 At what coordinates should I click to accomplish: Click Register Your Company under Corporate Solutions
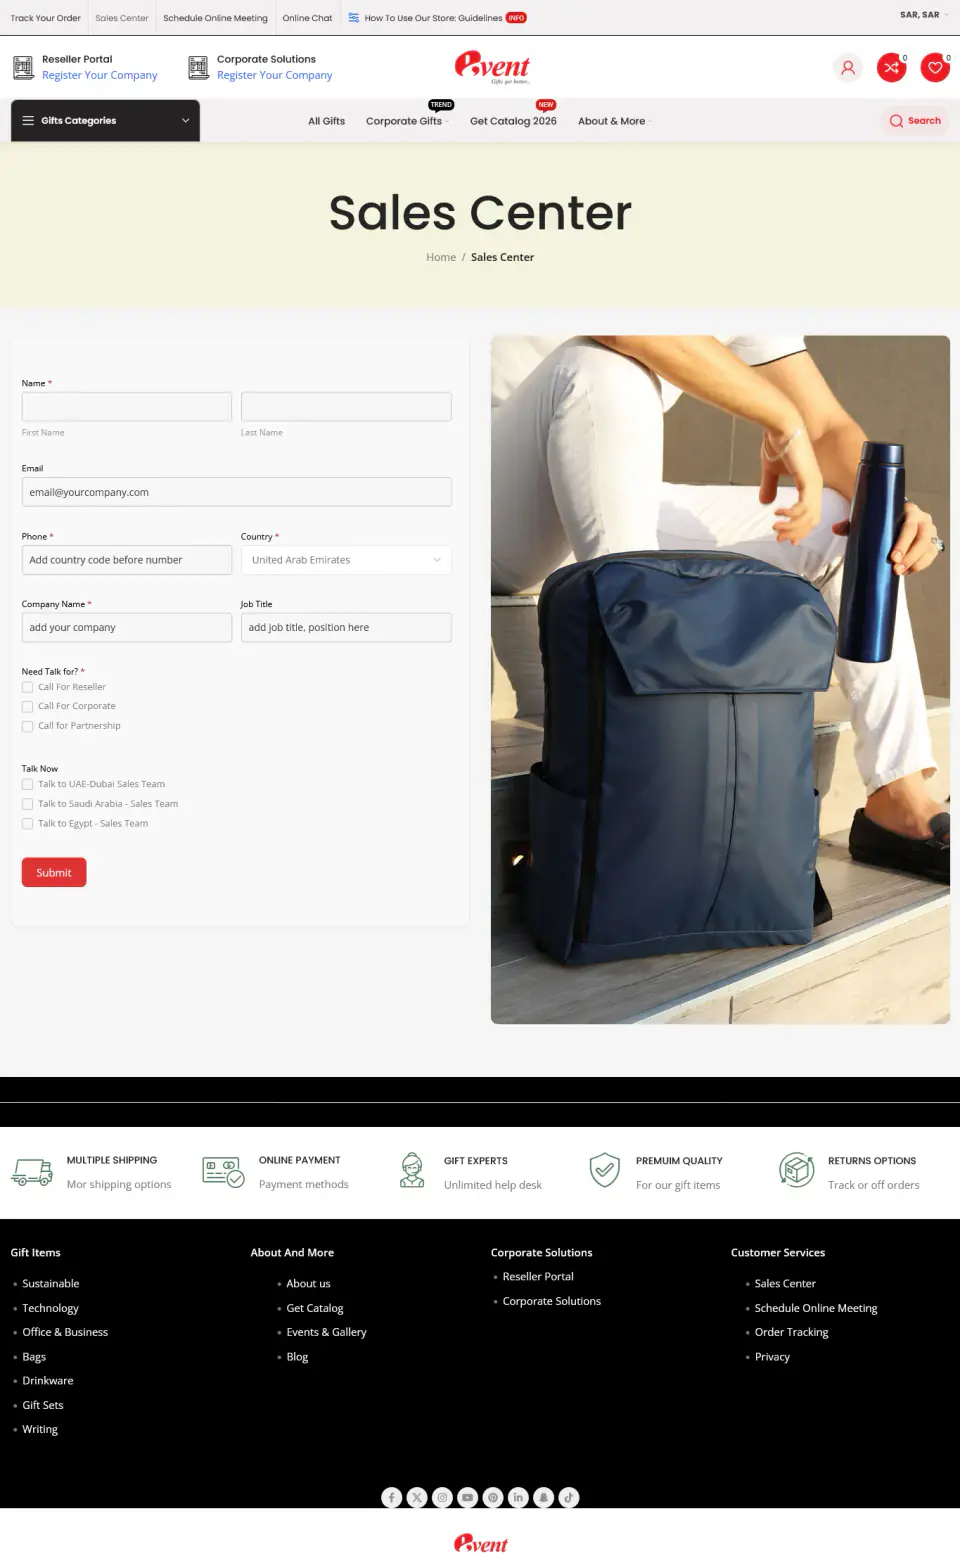pyautogui.click(x=274, y=75)
